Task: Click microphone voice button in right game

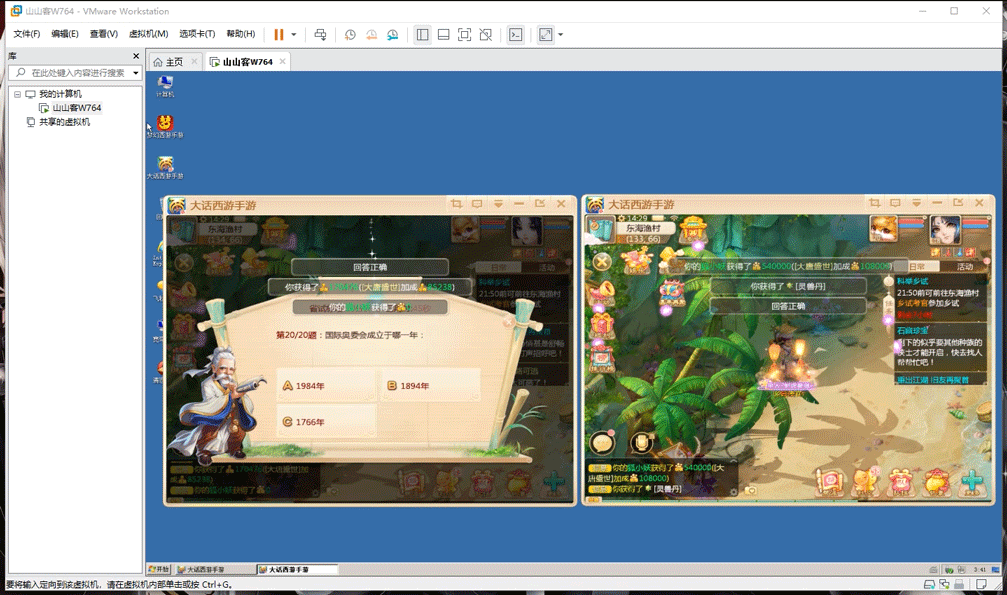Action: [640, 443]
